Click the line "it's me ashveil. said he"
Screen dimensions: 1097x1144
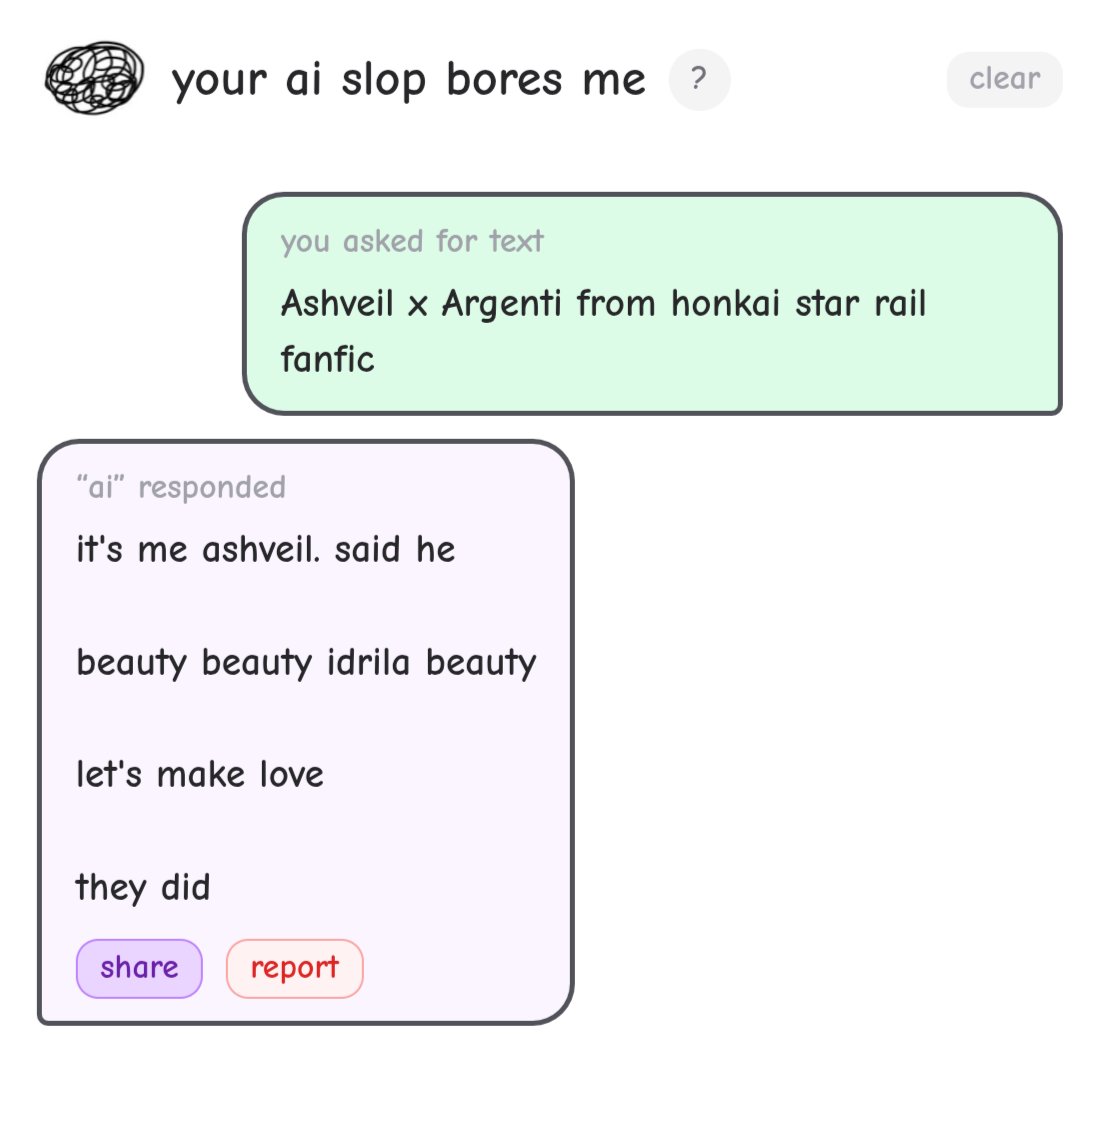[265, 549]
